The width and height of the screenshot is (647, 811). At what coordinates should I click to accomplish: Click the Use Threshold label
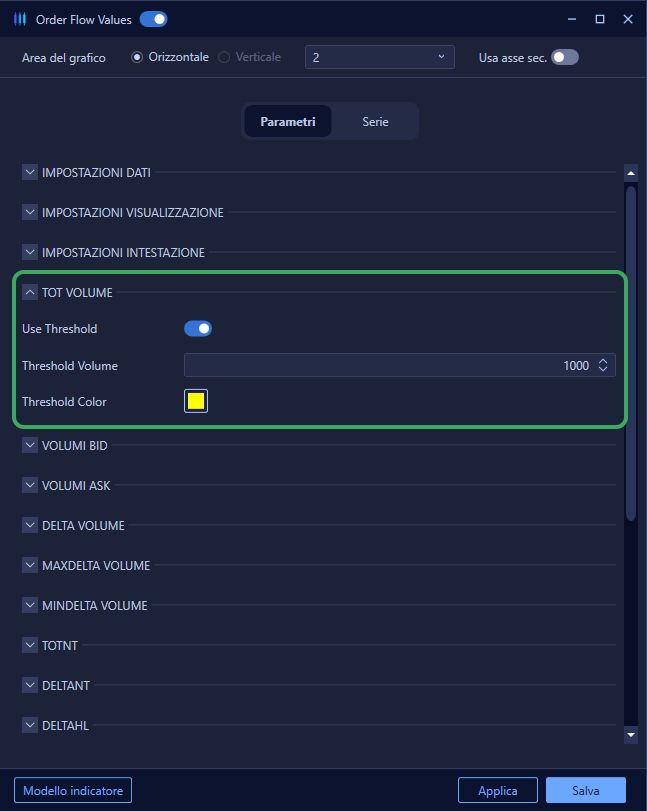point(59,329)
